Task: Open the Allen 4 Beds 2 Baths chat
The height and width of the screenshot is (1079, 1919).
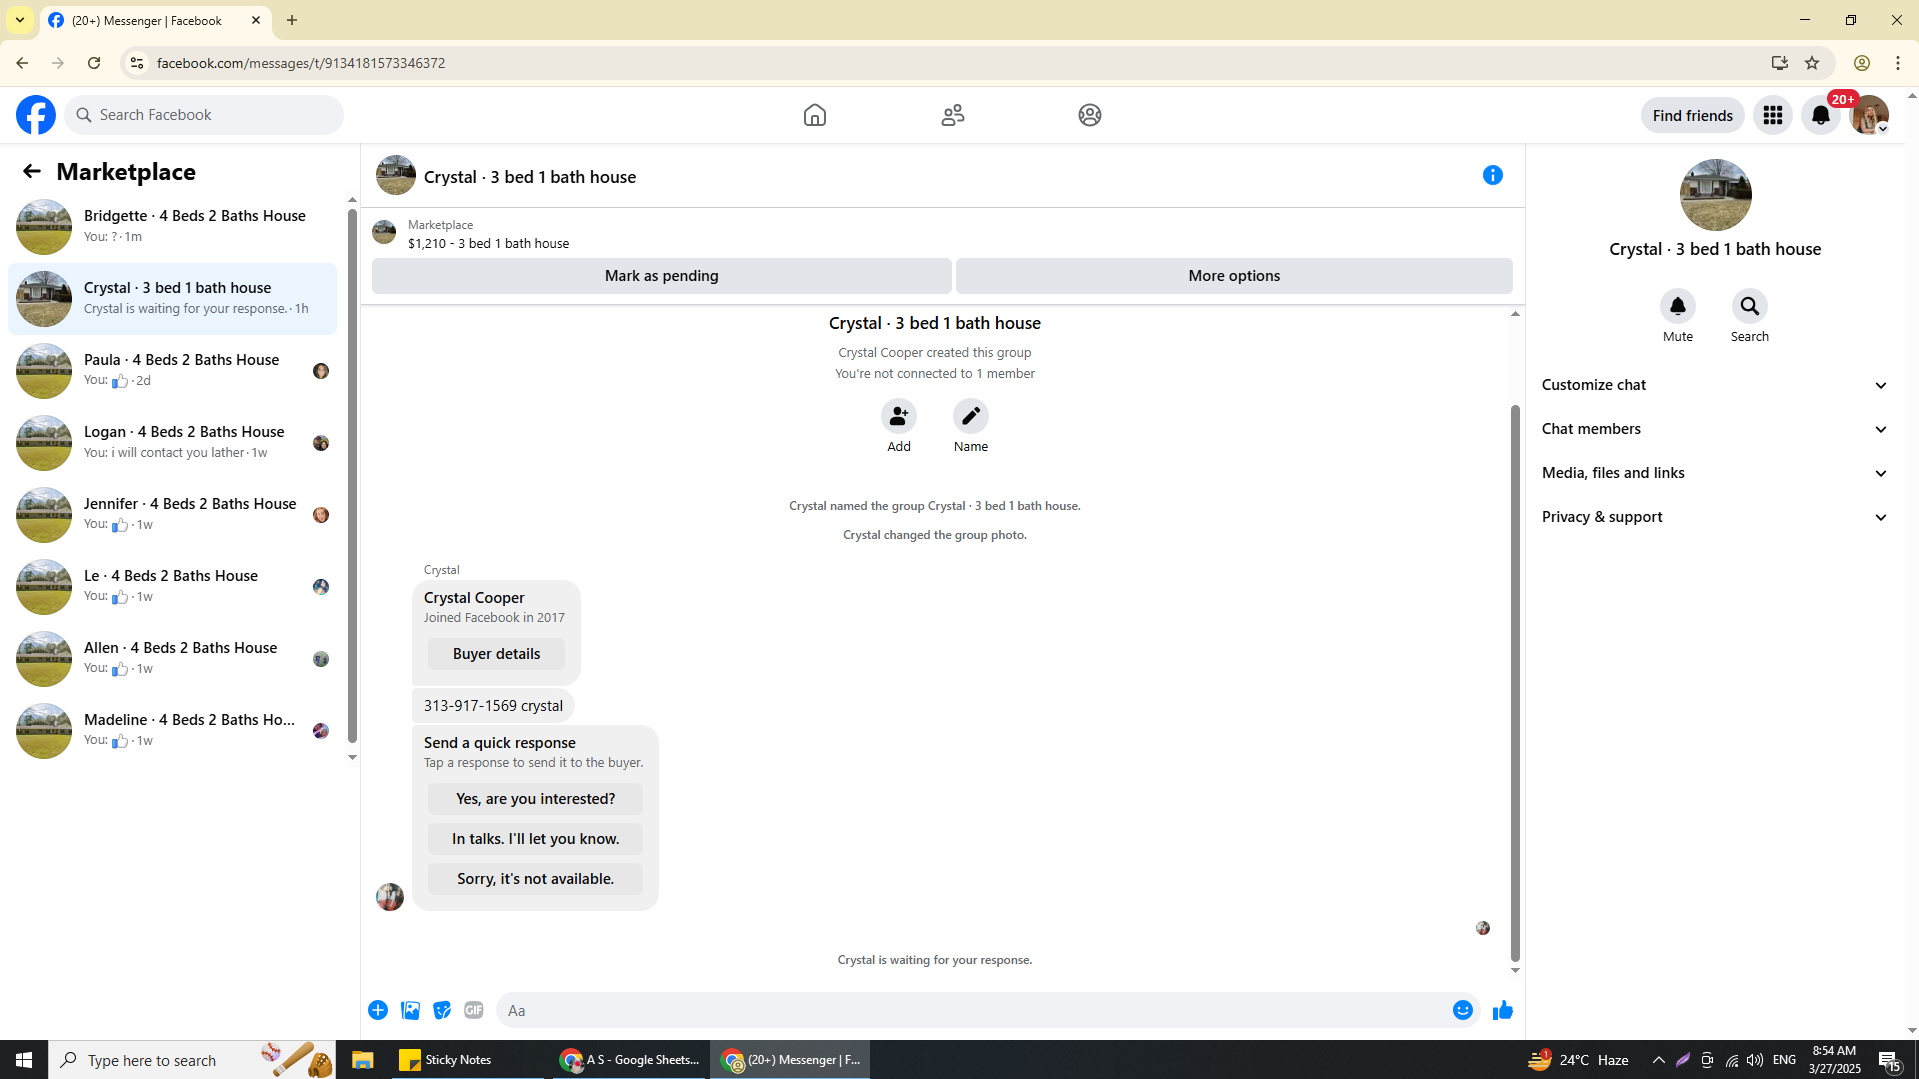Action: pyautogui.click(x=173, y=659)
